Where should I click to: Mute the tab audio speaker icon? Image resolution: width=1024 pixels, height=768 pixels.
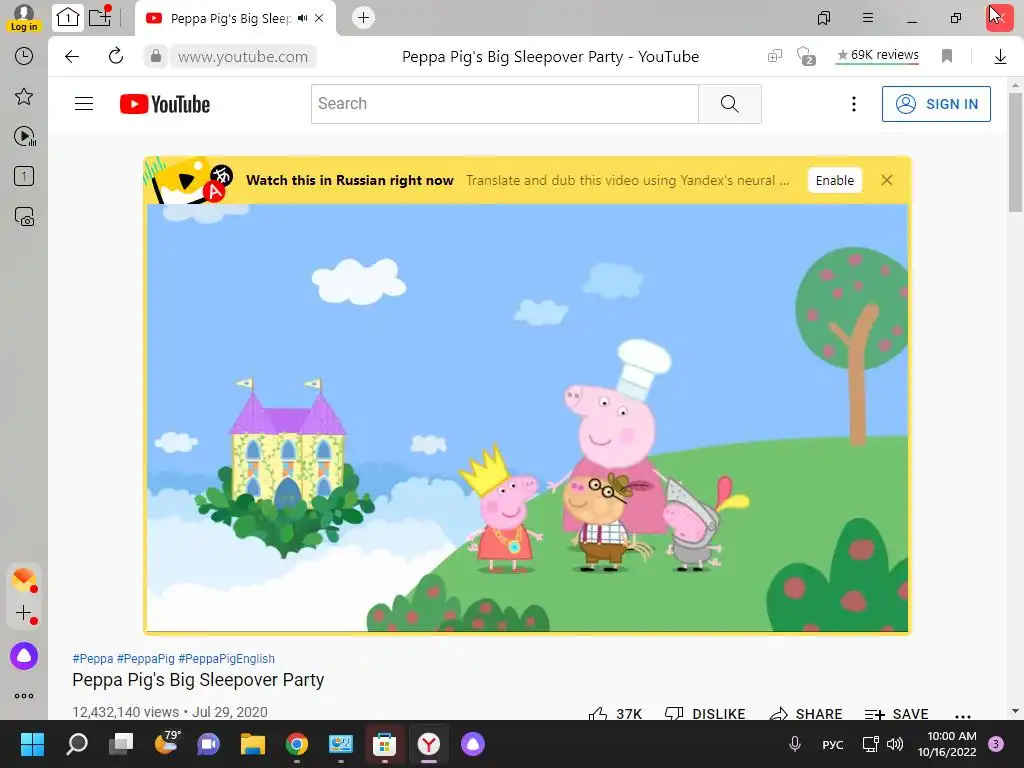click(302, 18)
